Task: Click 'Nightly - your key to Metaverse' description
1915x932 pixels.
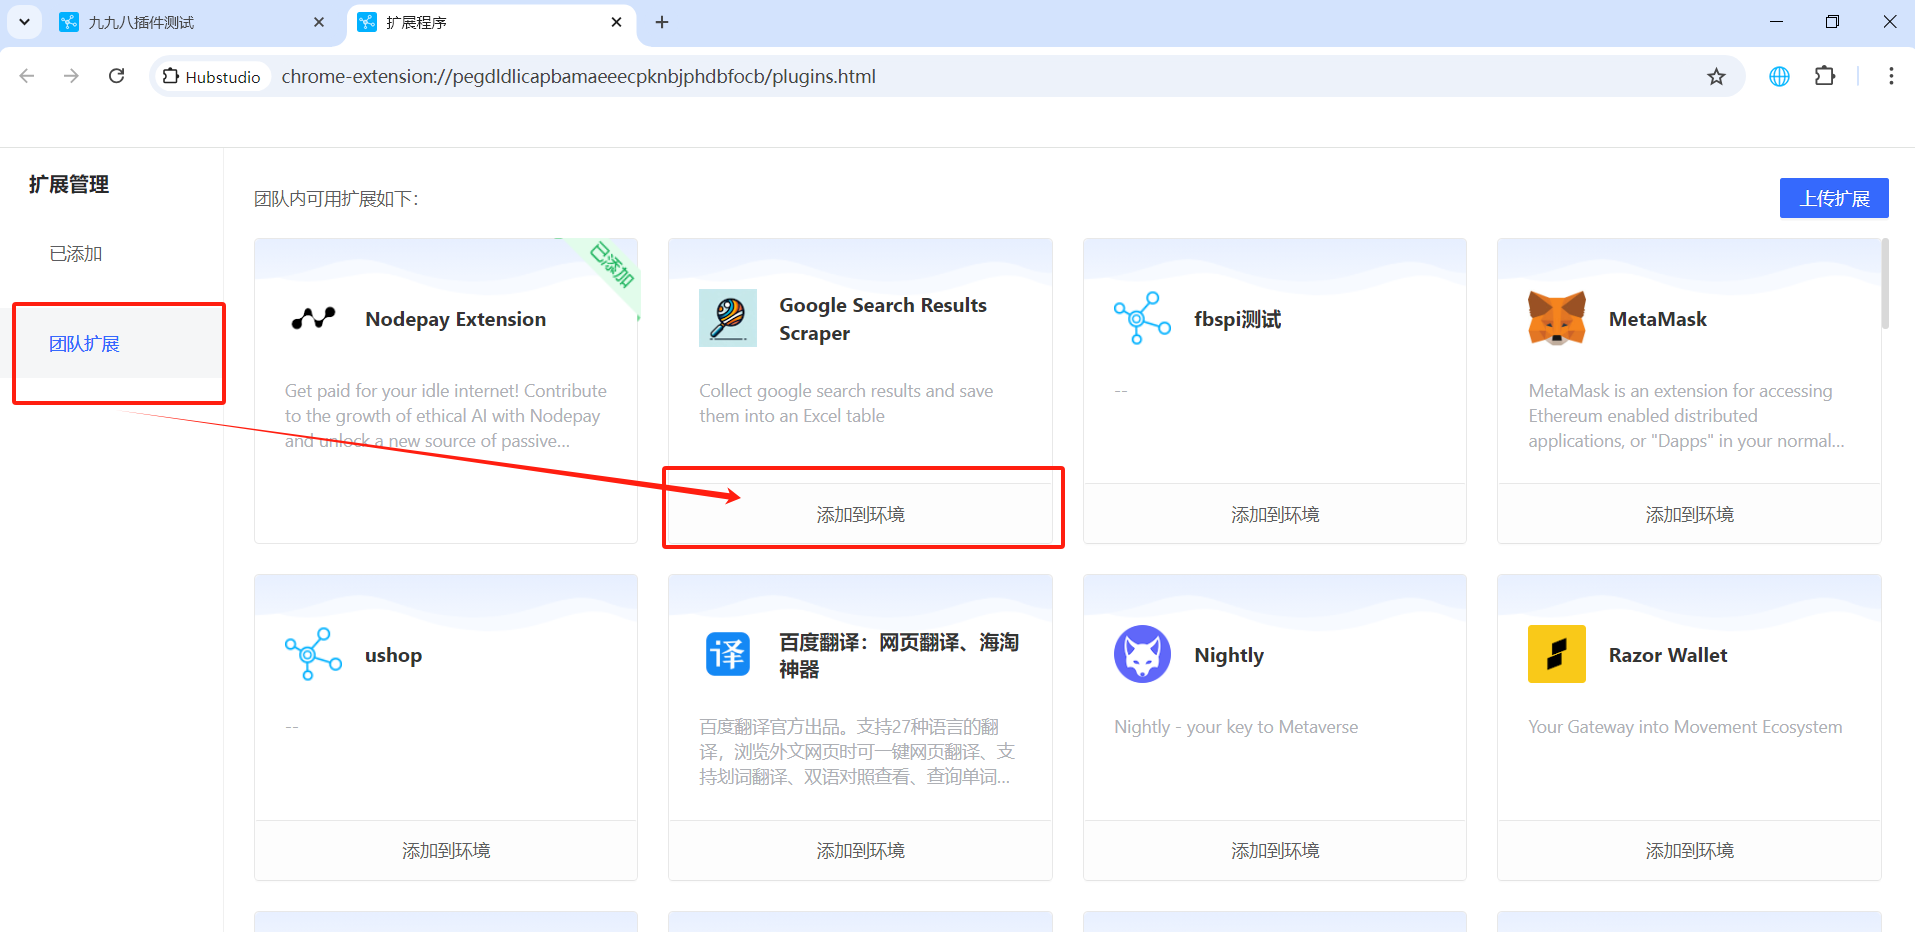Action: [x=1236, y=727]
